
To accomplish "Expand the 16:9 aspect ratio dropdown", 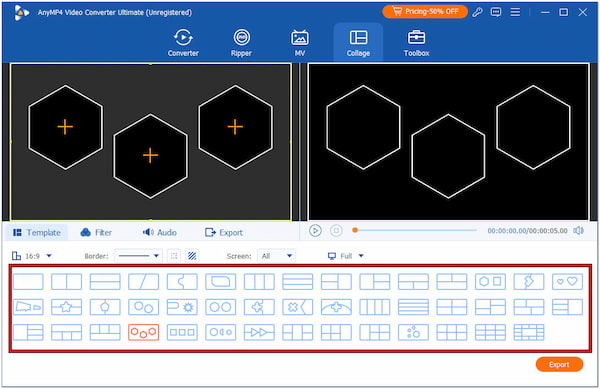I will coord(32,256).
